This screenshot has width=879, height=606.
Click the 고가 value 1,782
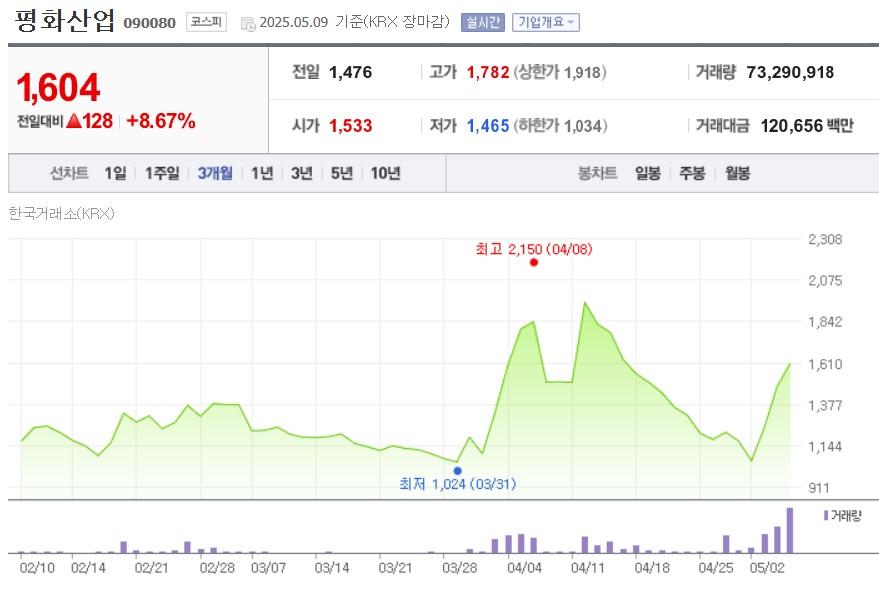(x=488, y=72)
